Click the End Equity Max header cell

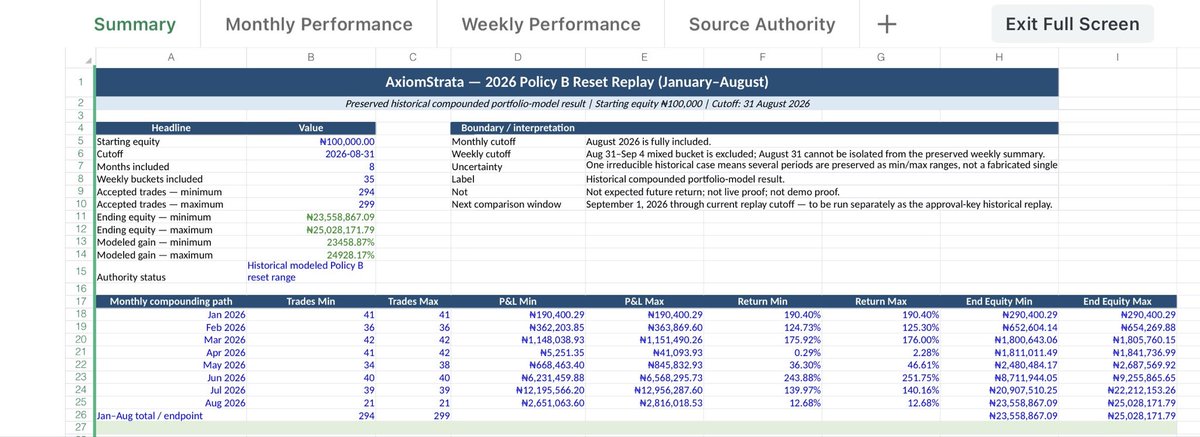[x=1117, y=301]
